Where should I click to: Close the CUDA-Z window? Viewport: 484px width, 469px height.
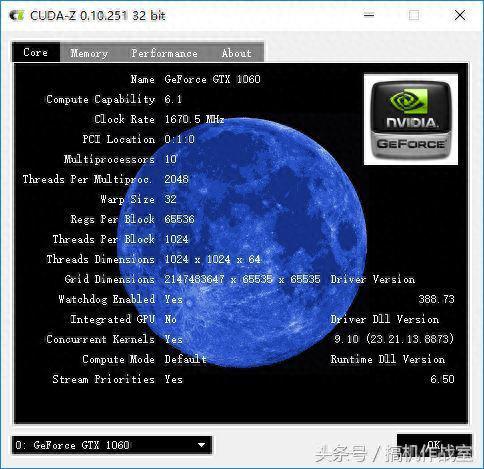pos(460,15)
